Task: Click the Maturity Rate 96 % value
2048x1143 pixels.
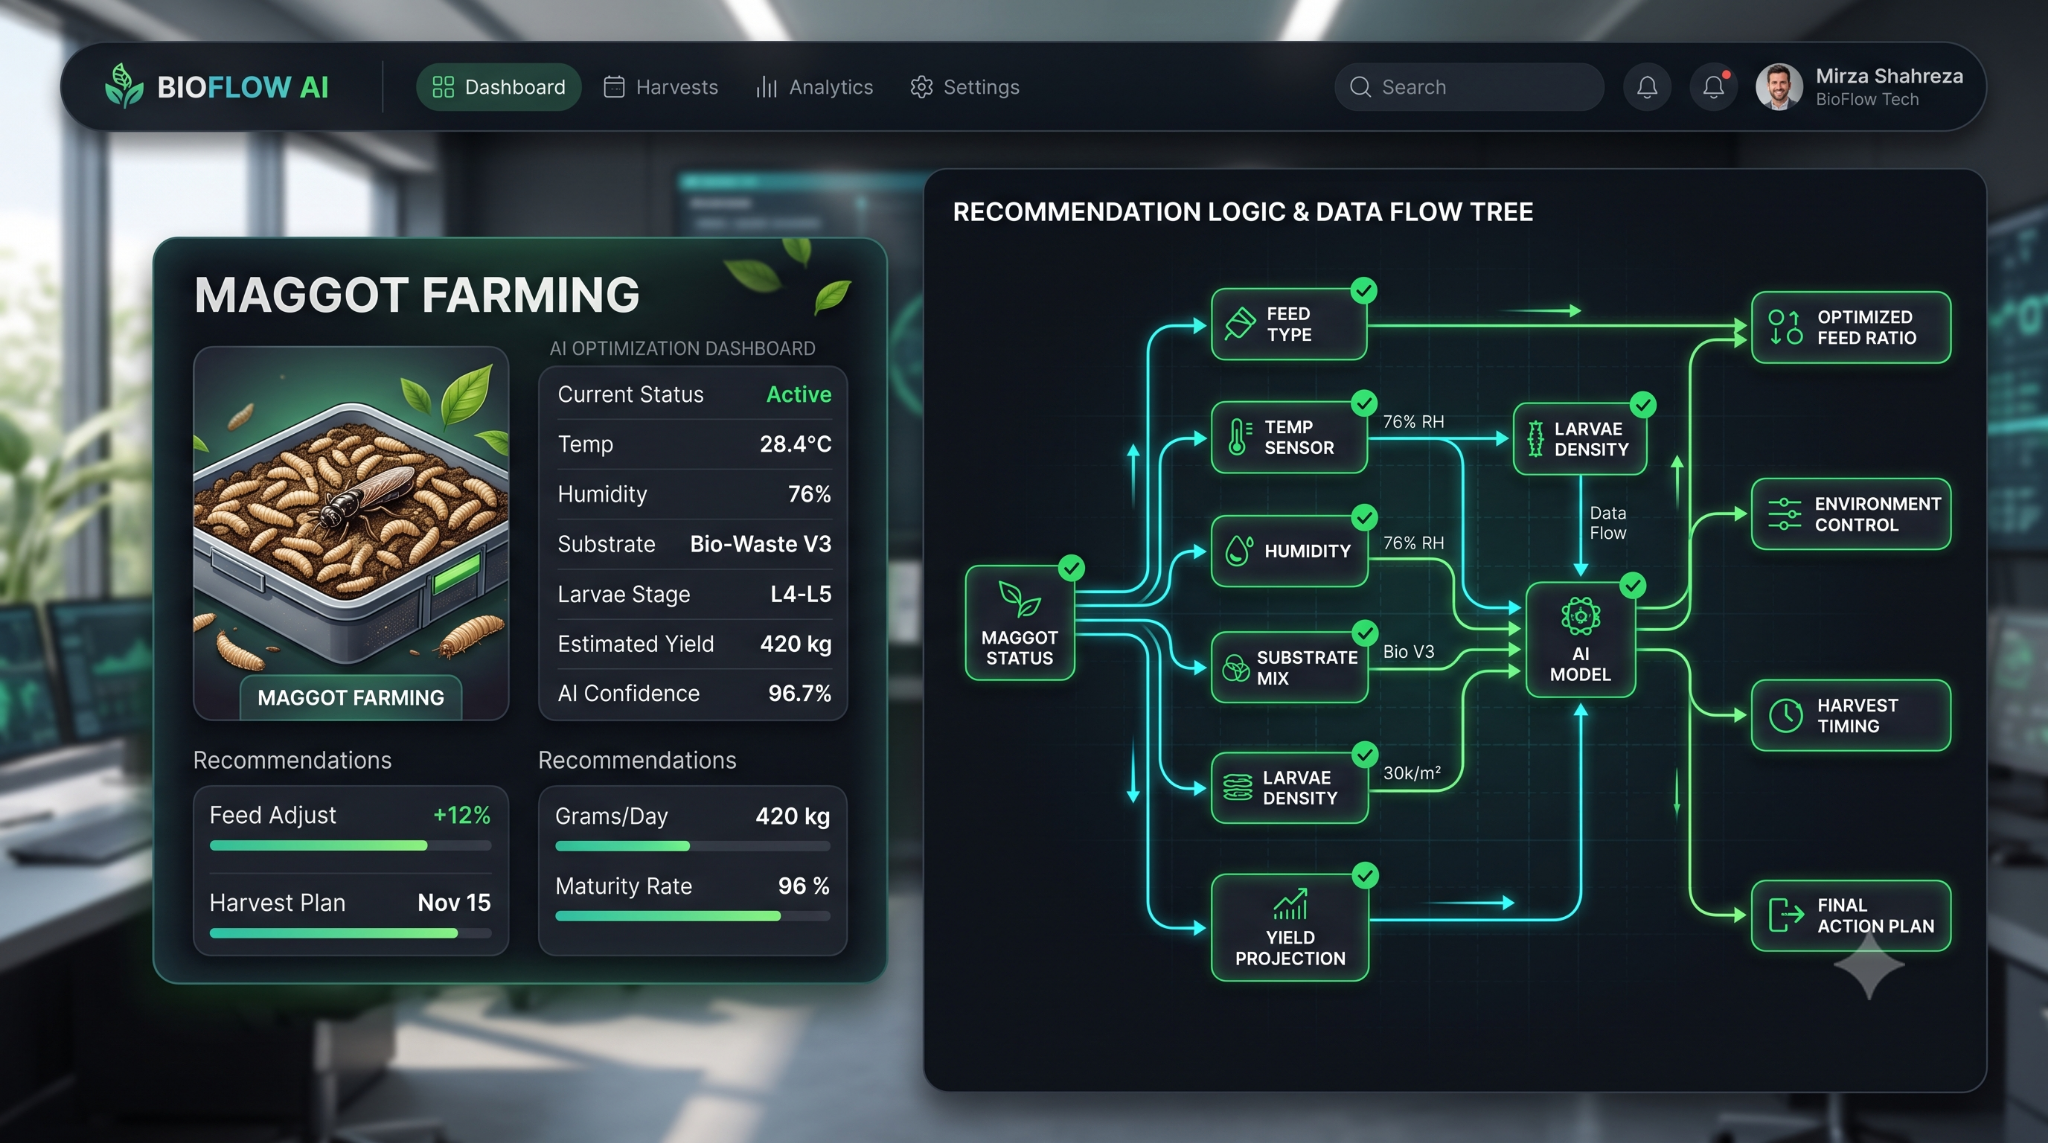Action: click(x=804, y=886)
